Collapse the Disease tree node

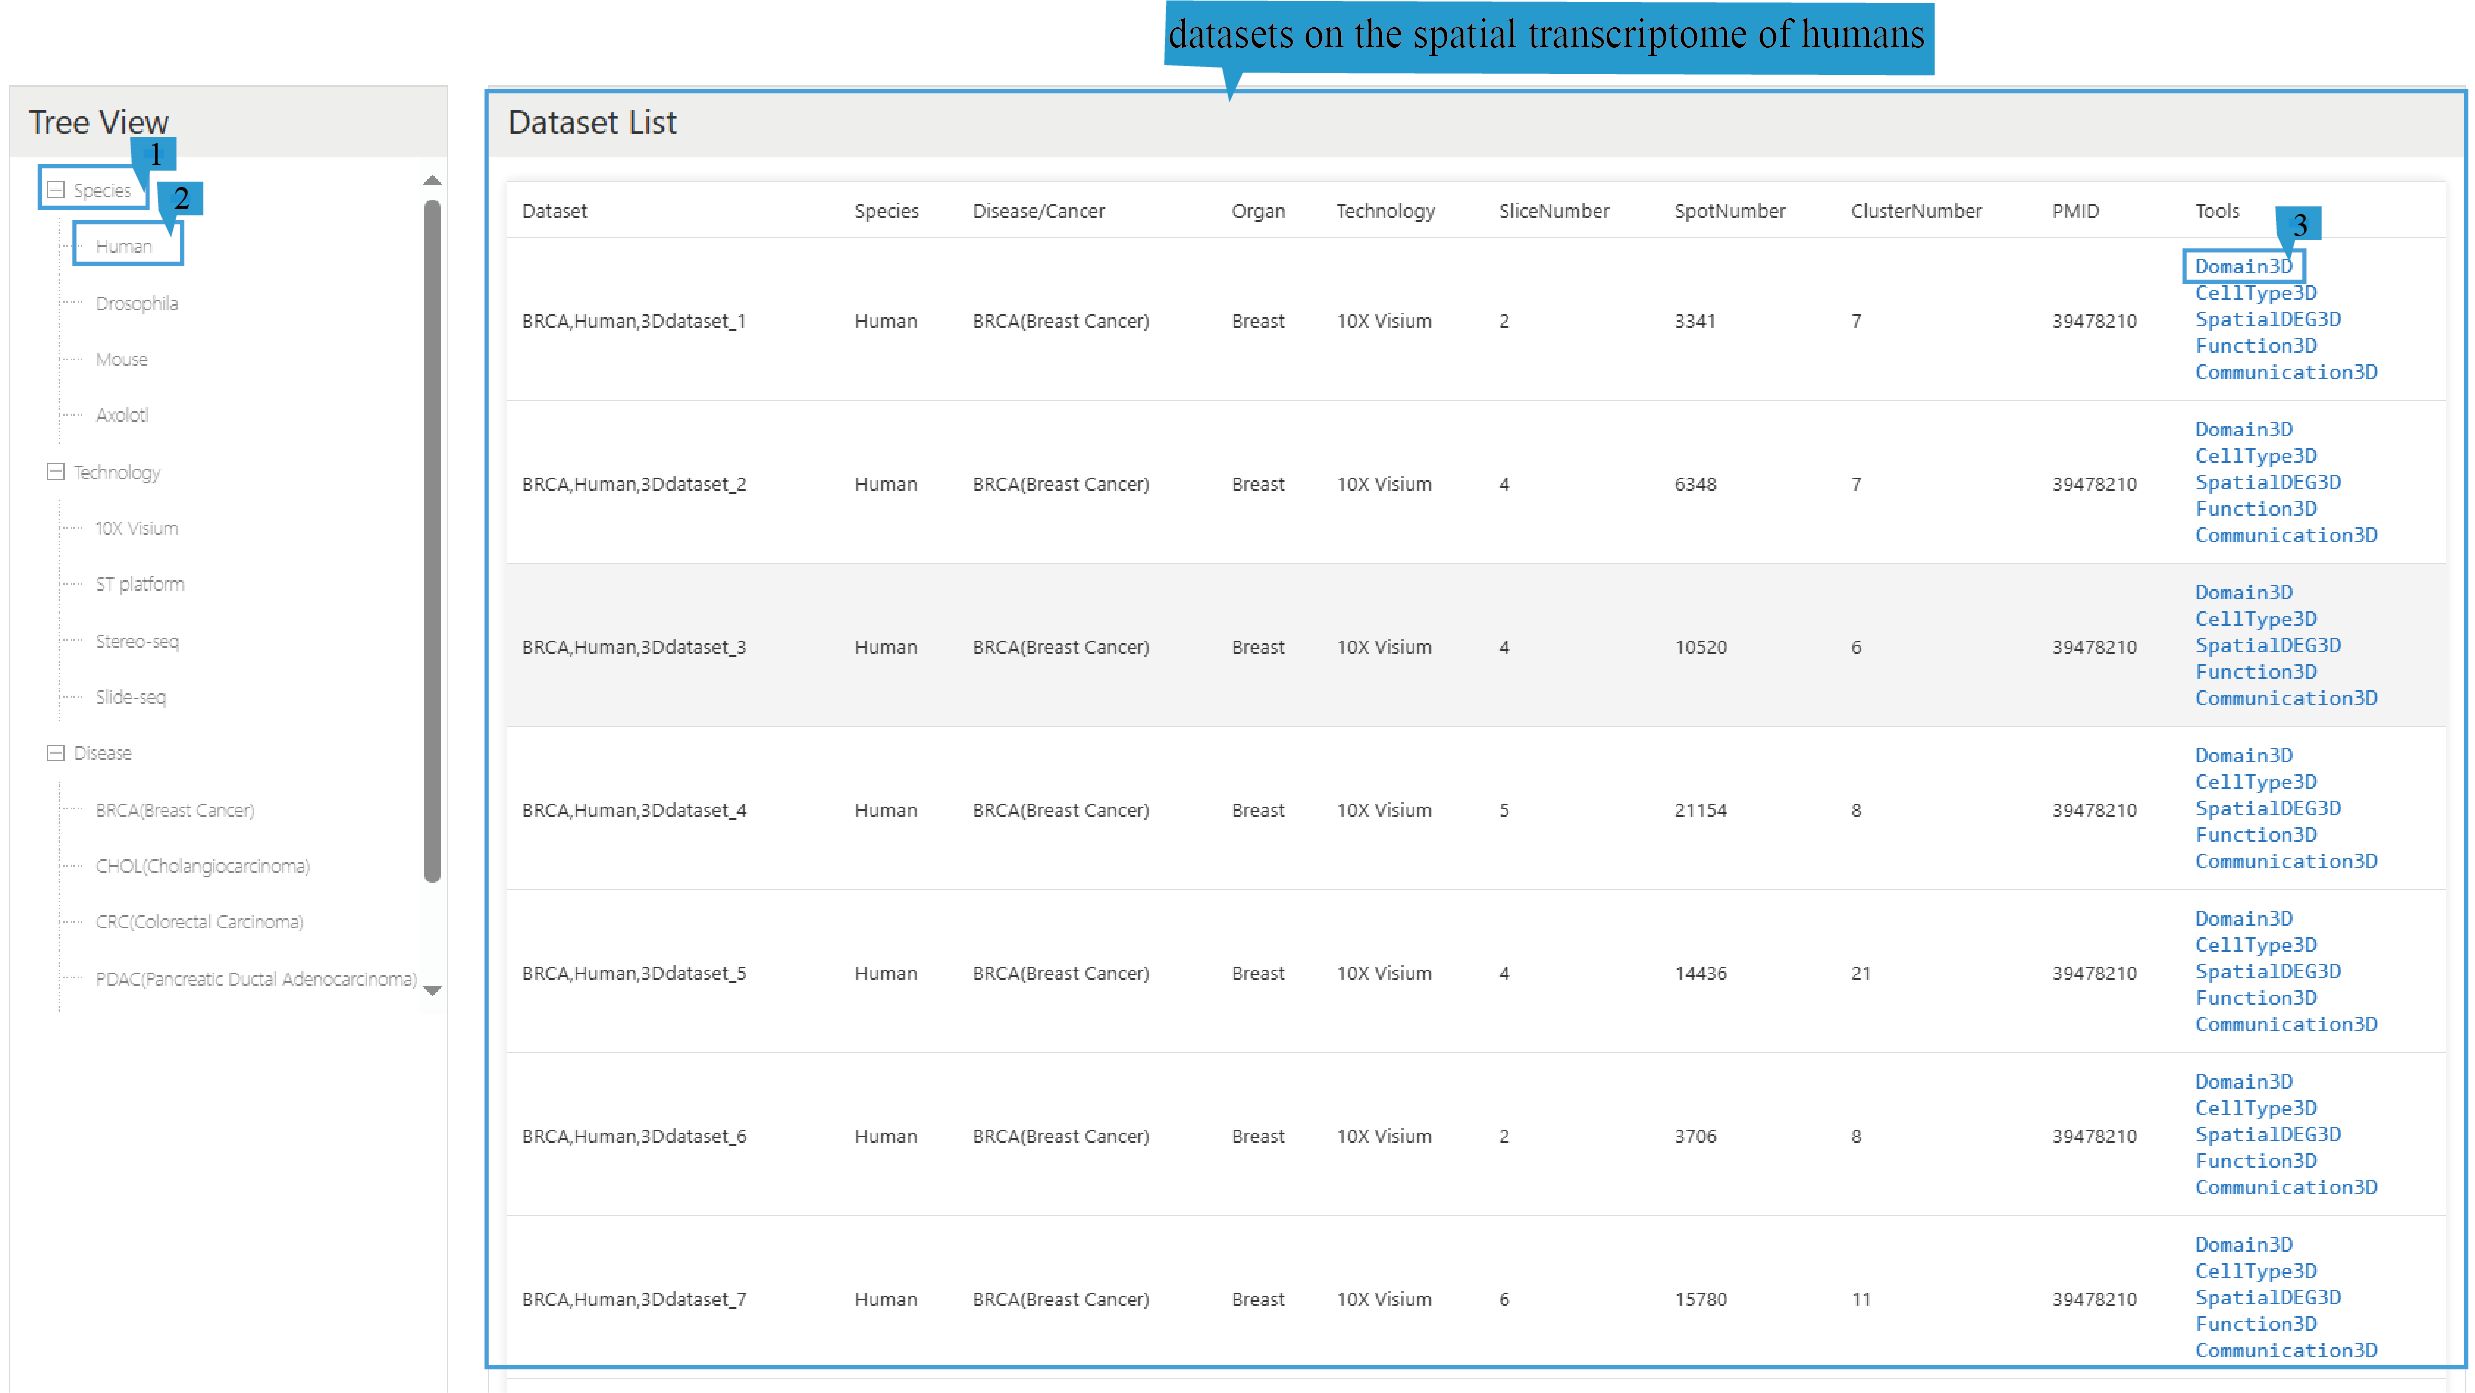point(56,753)
